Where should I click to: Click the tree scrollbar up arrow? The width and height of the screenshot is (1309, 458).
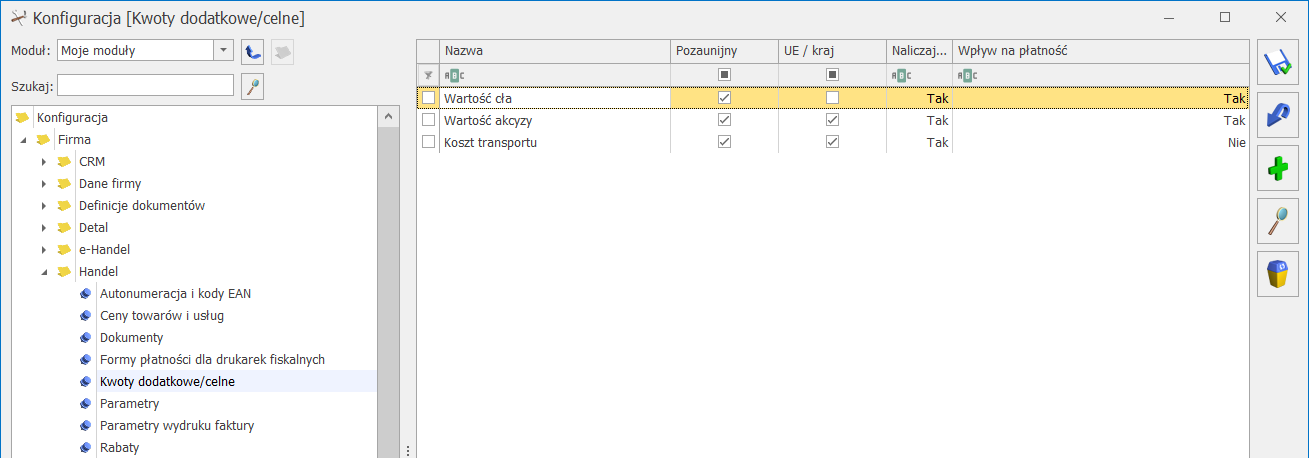(388, 117)
